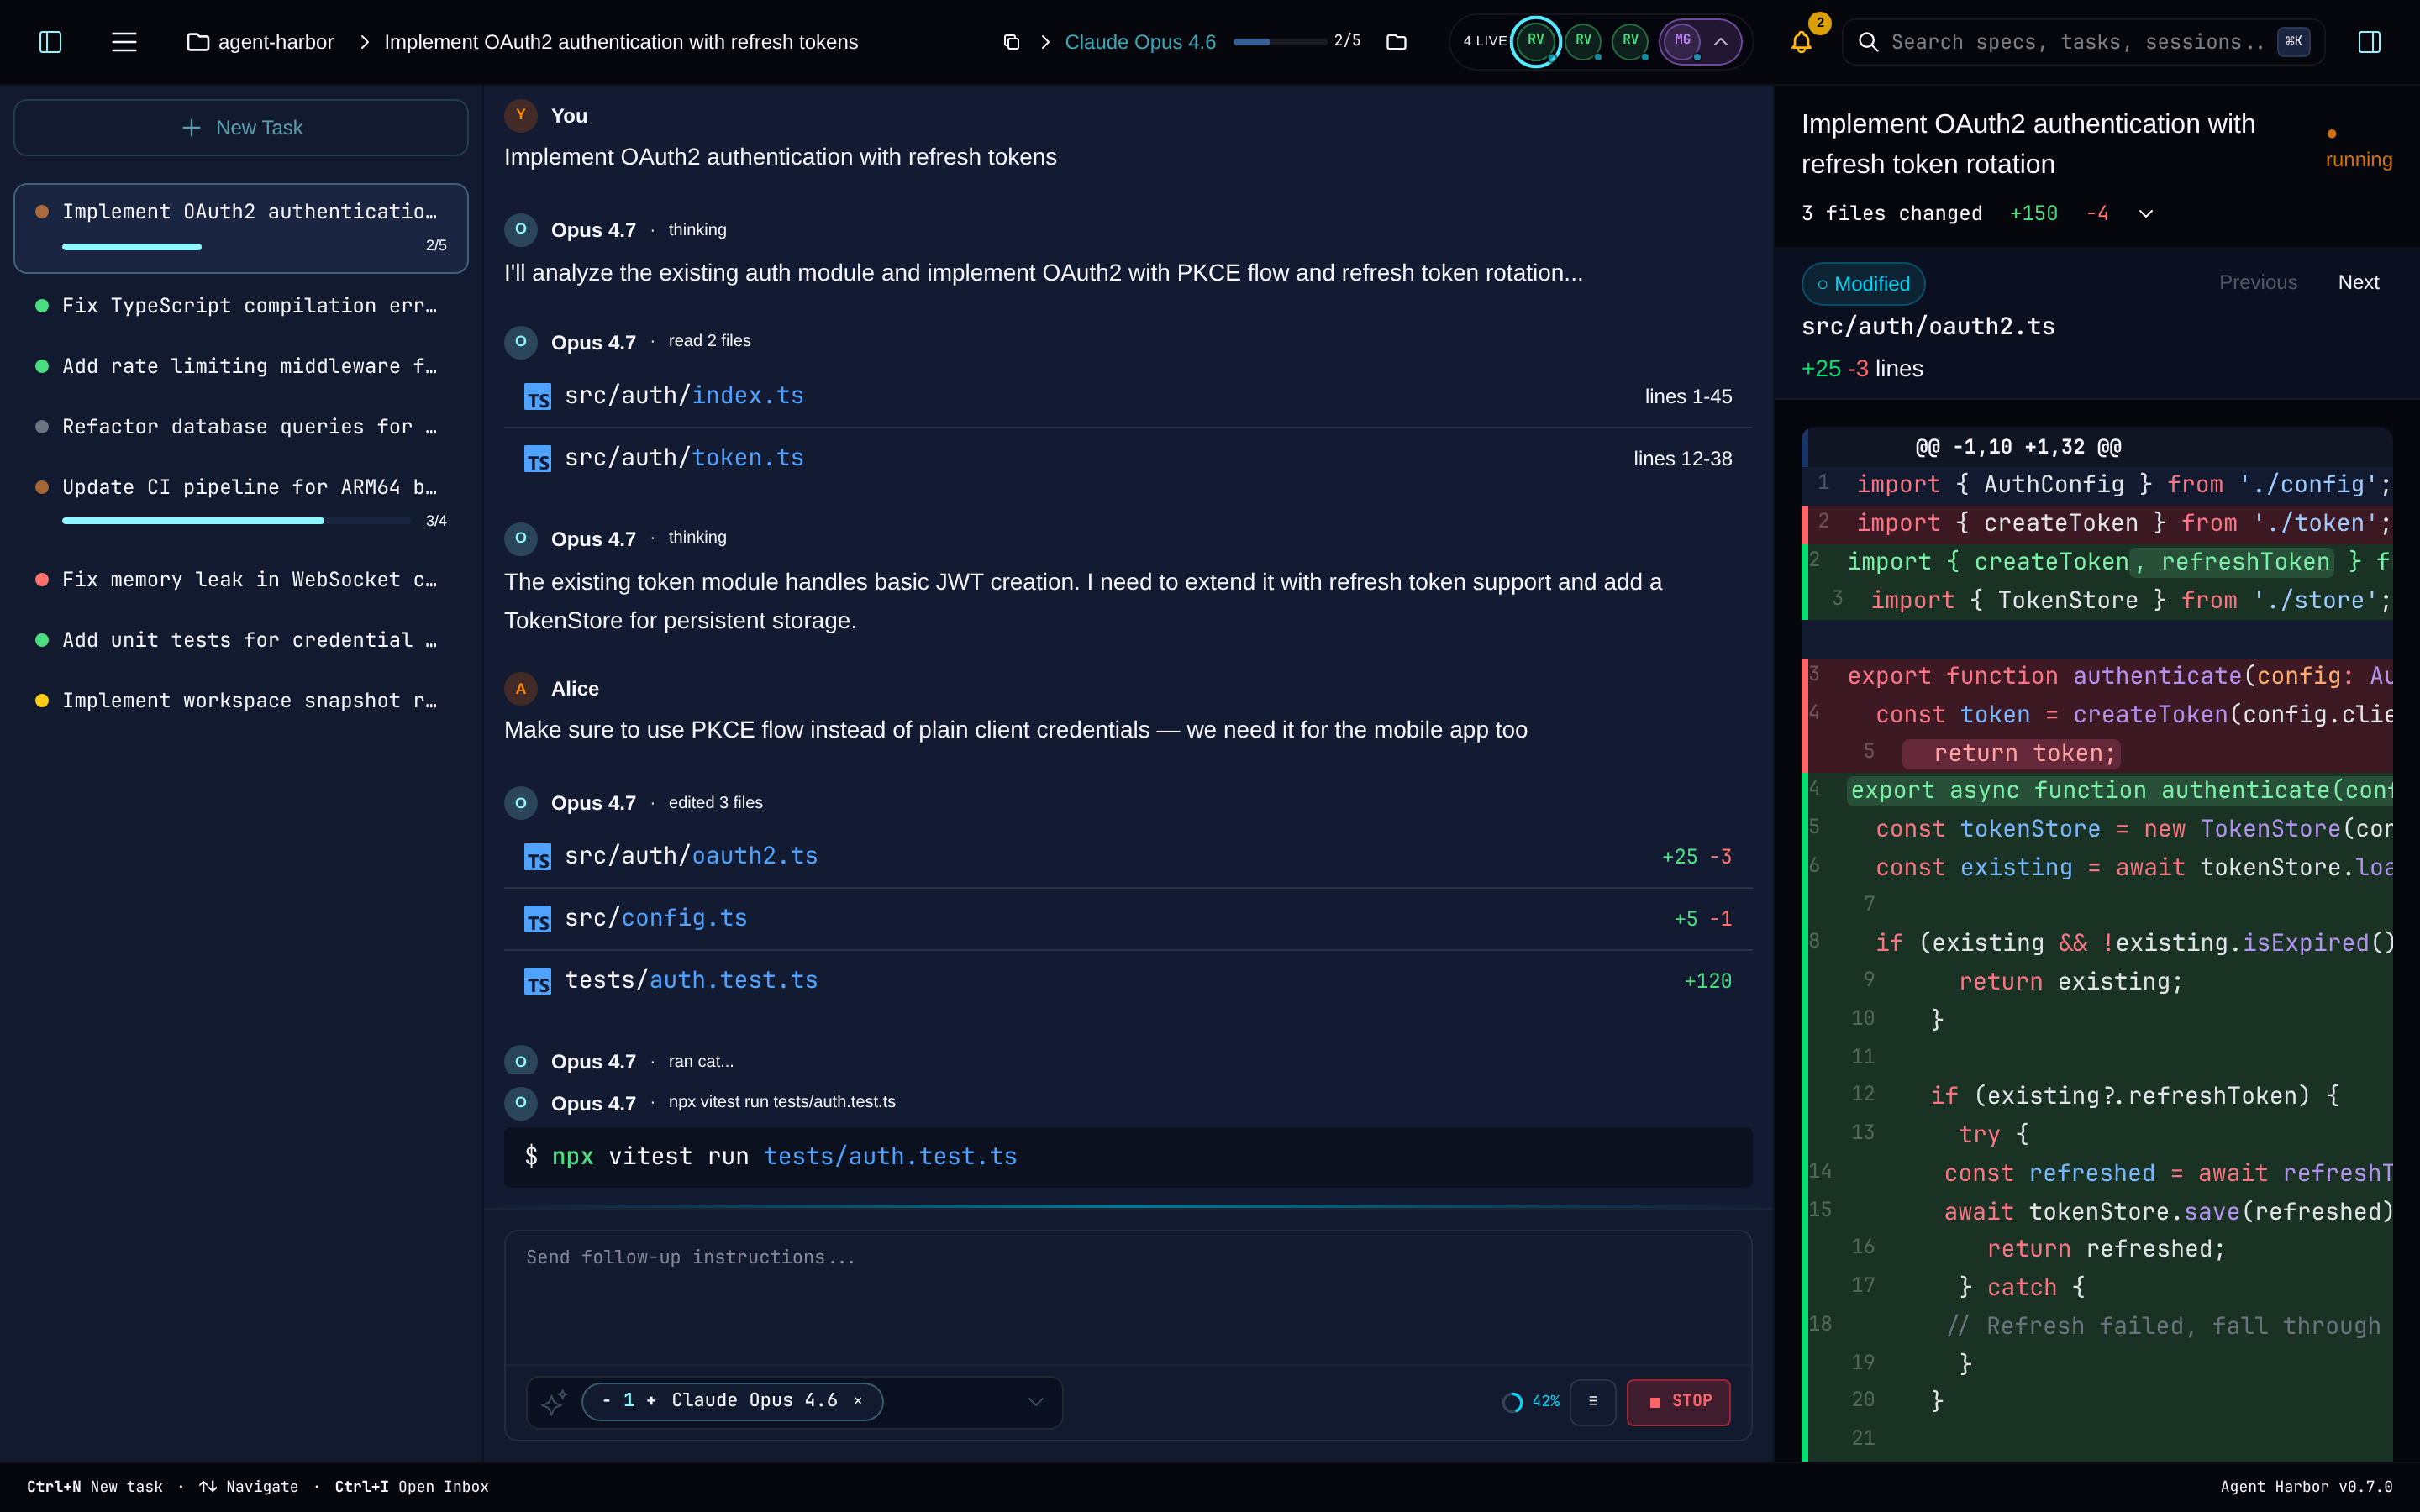Focus the follow-up instructions input
Viewport: 2420px width, 1512px height.
click(1127, 1298)
